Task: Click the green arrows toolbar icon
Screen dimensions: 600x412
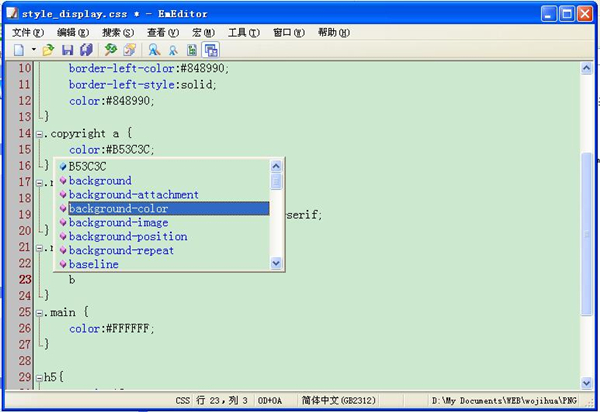Action: tap(111, 50)
